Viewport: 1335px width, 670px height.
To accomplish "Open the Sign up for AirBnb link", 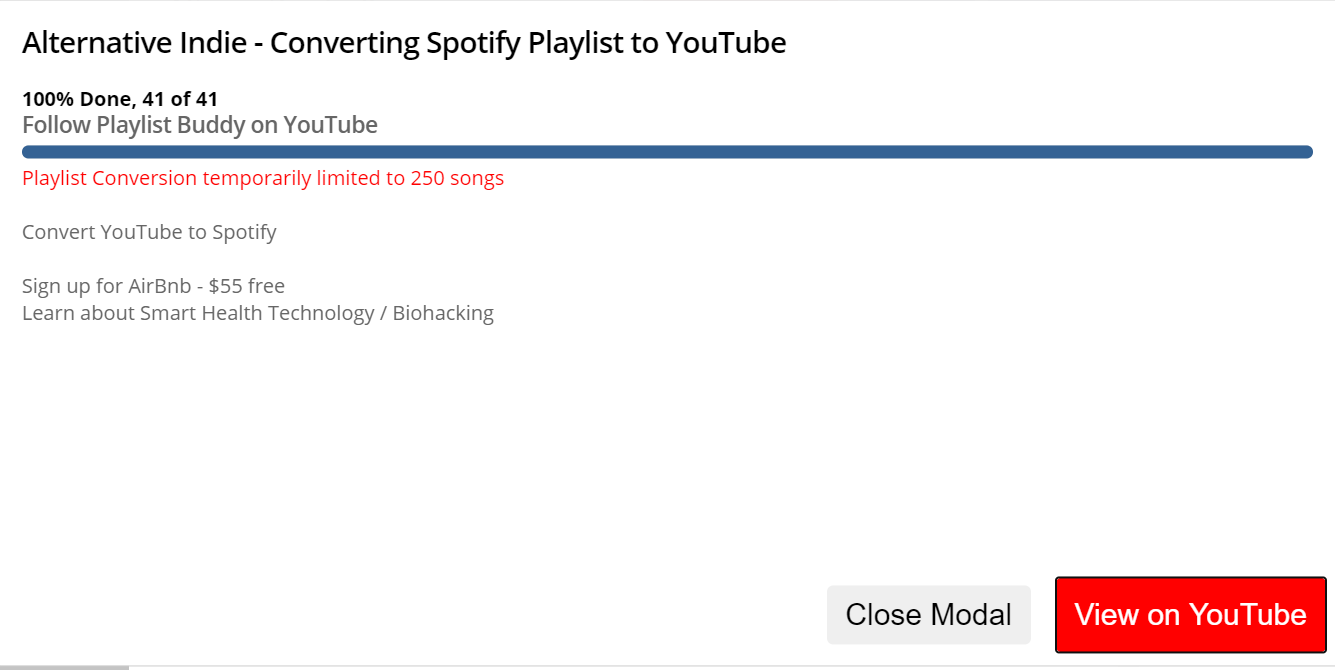I will click(x=153, y=286).
